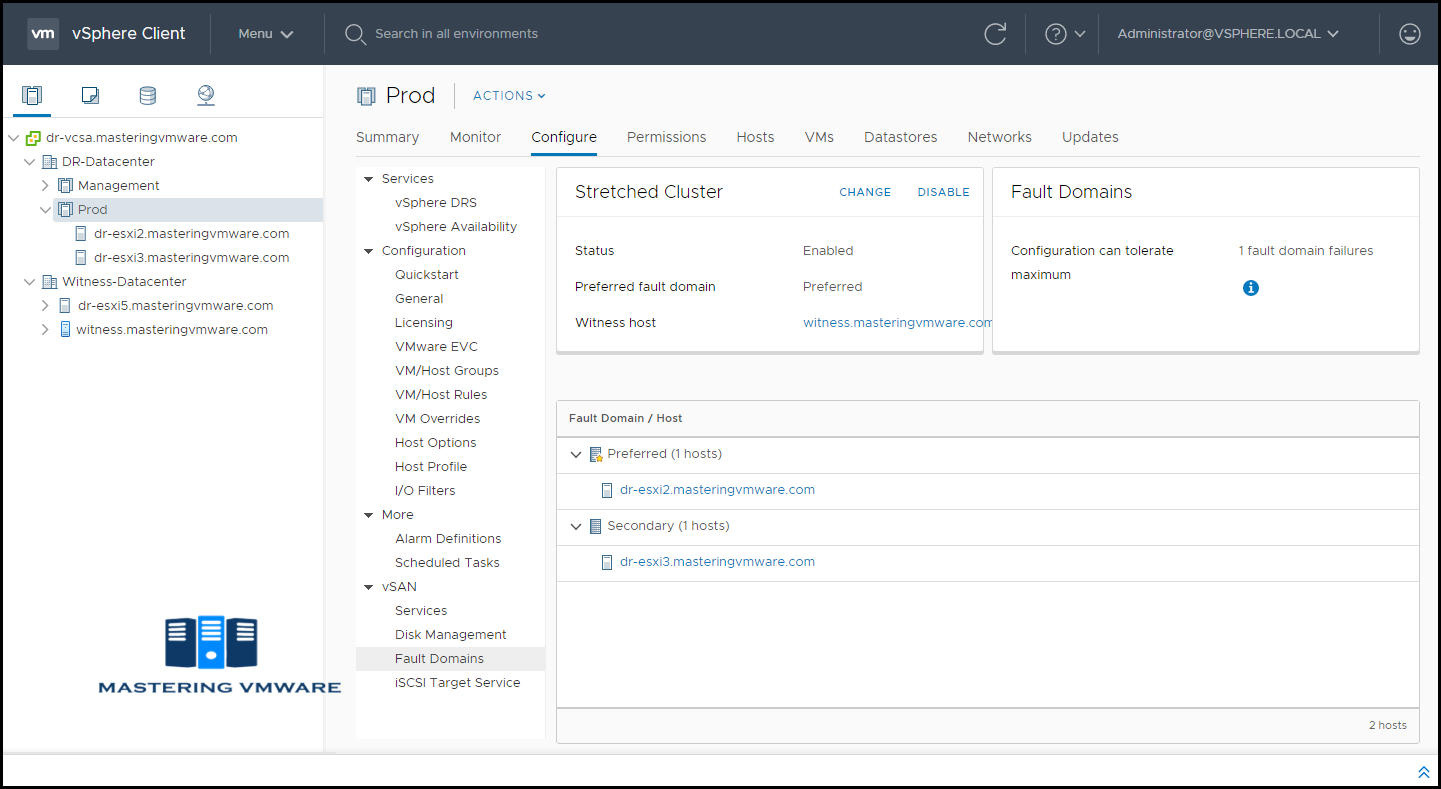The image size is (1441, 789).
Task: Click the dr-esxi5 host icon in tree
Action: point(65,306)
